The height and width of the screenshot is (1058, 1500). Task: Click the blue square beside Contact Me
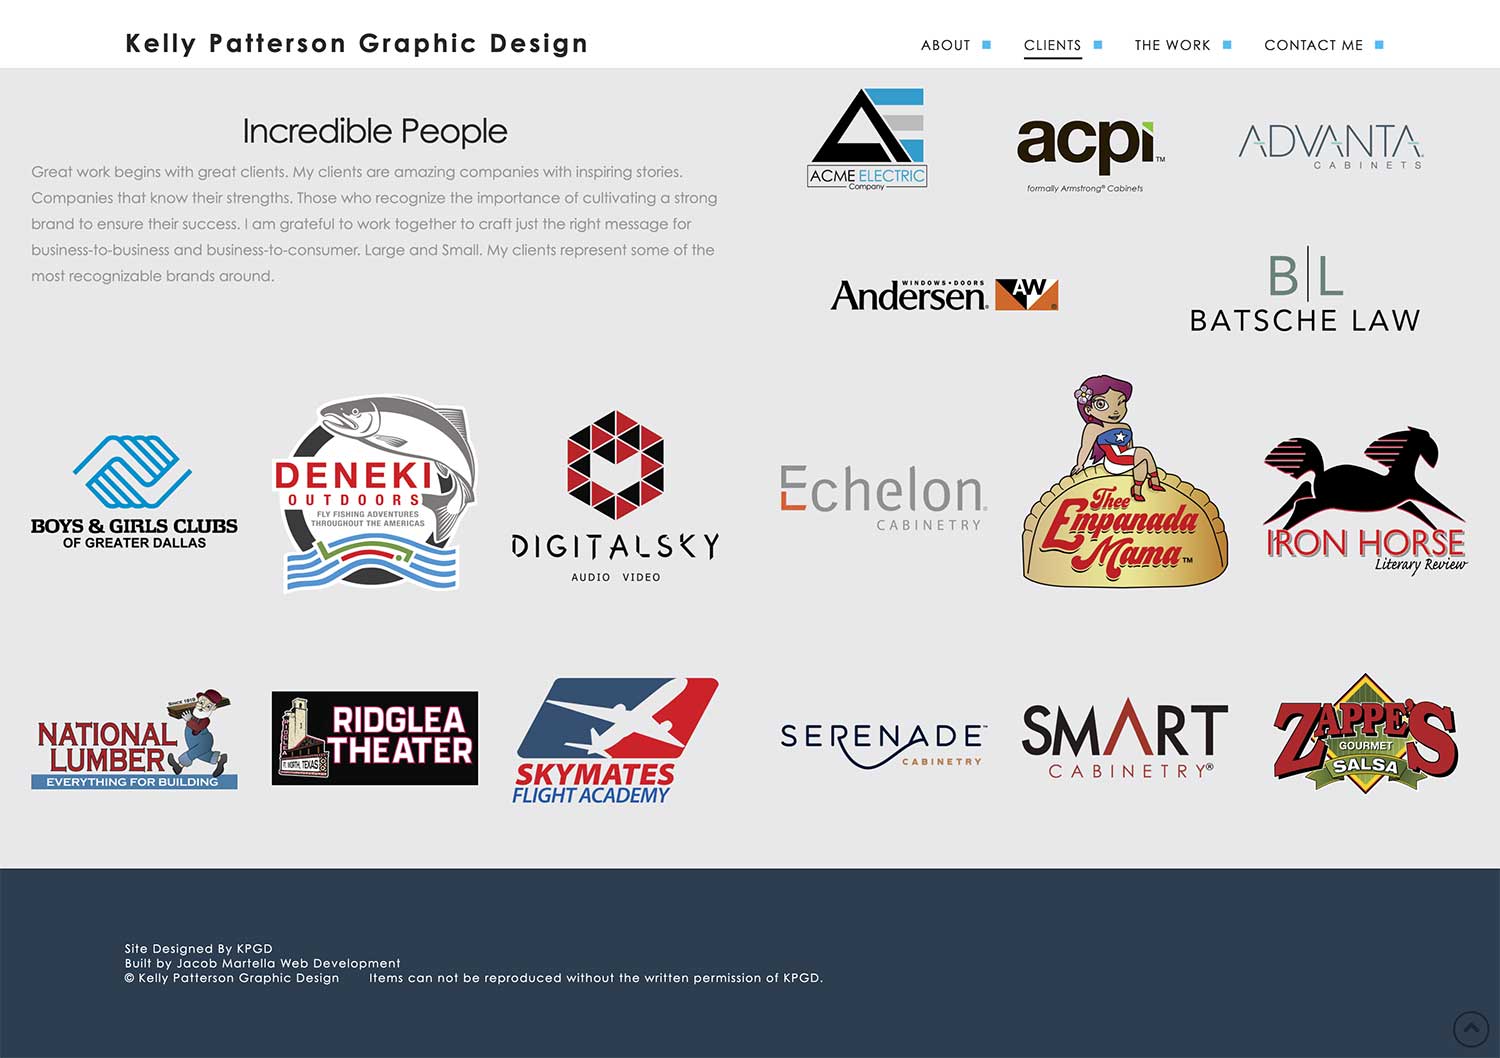click(x=1379, y=45)
